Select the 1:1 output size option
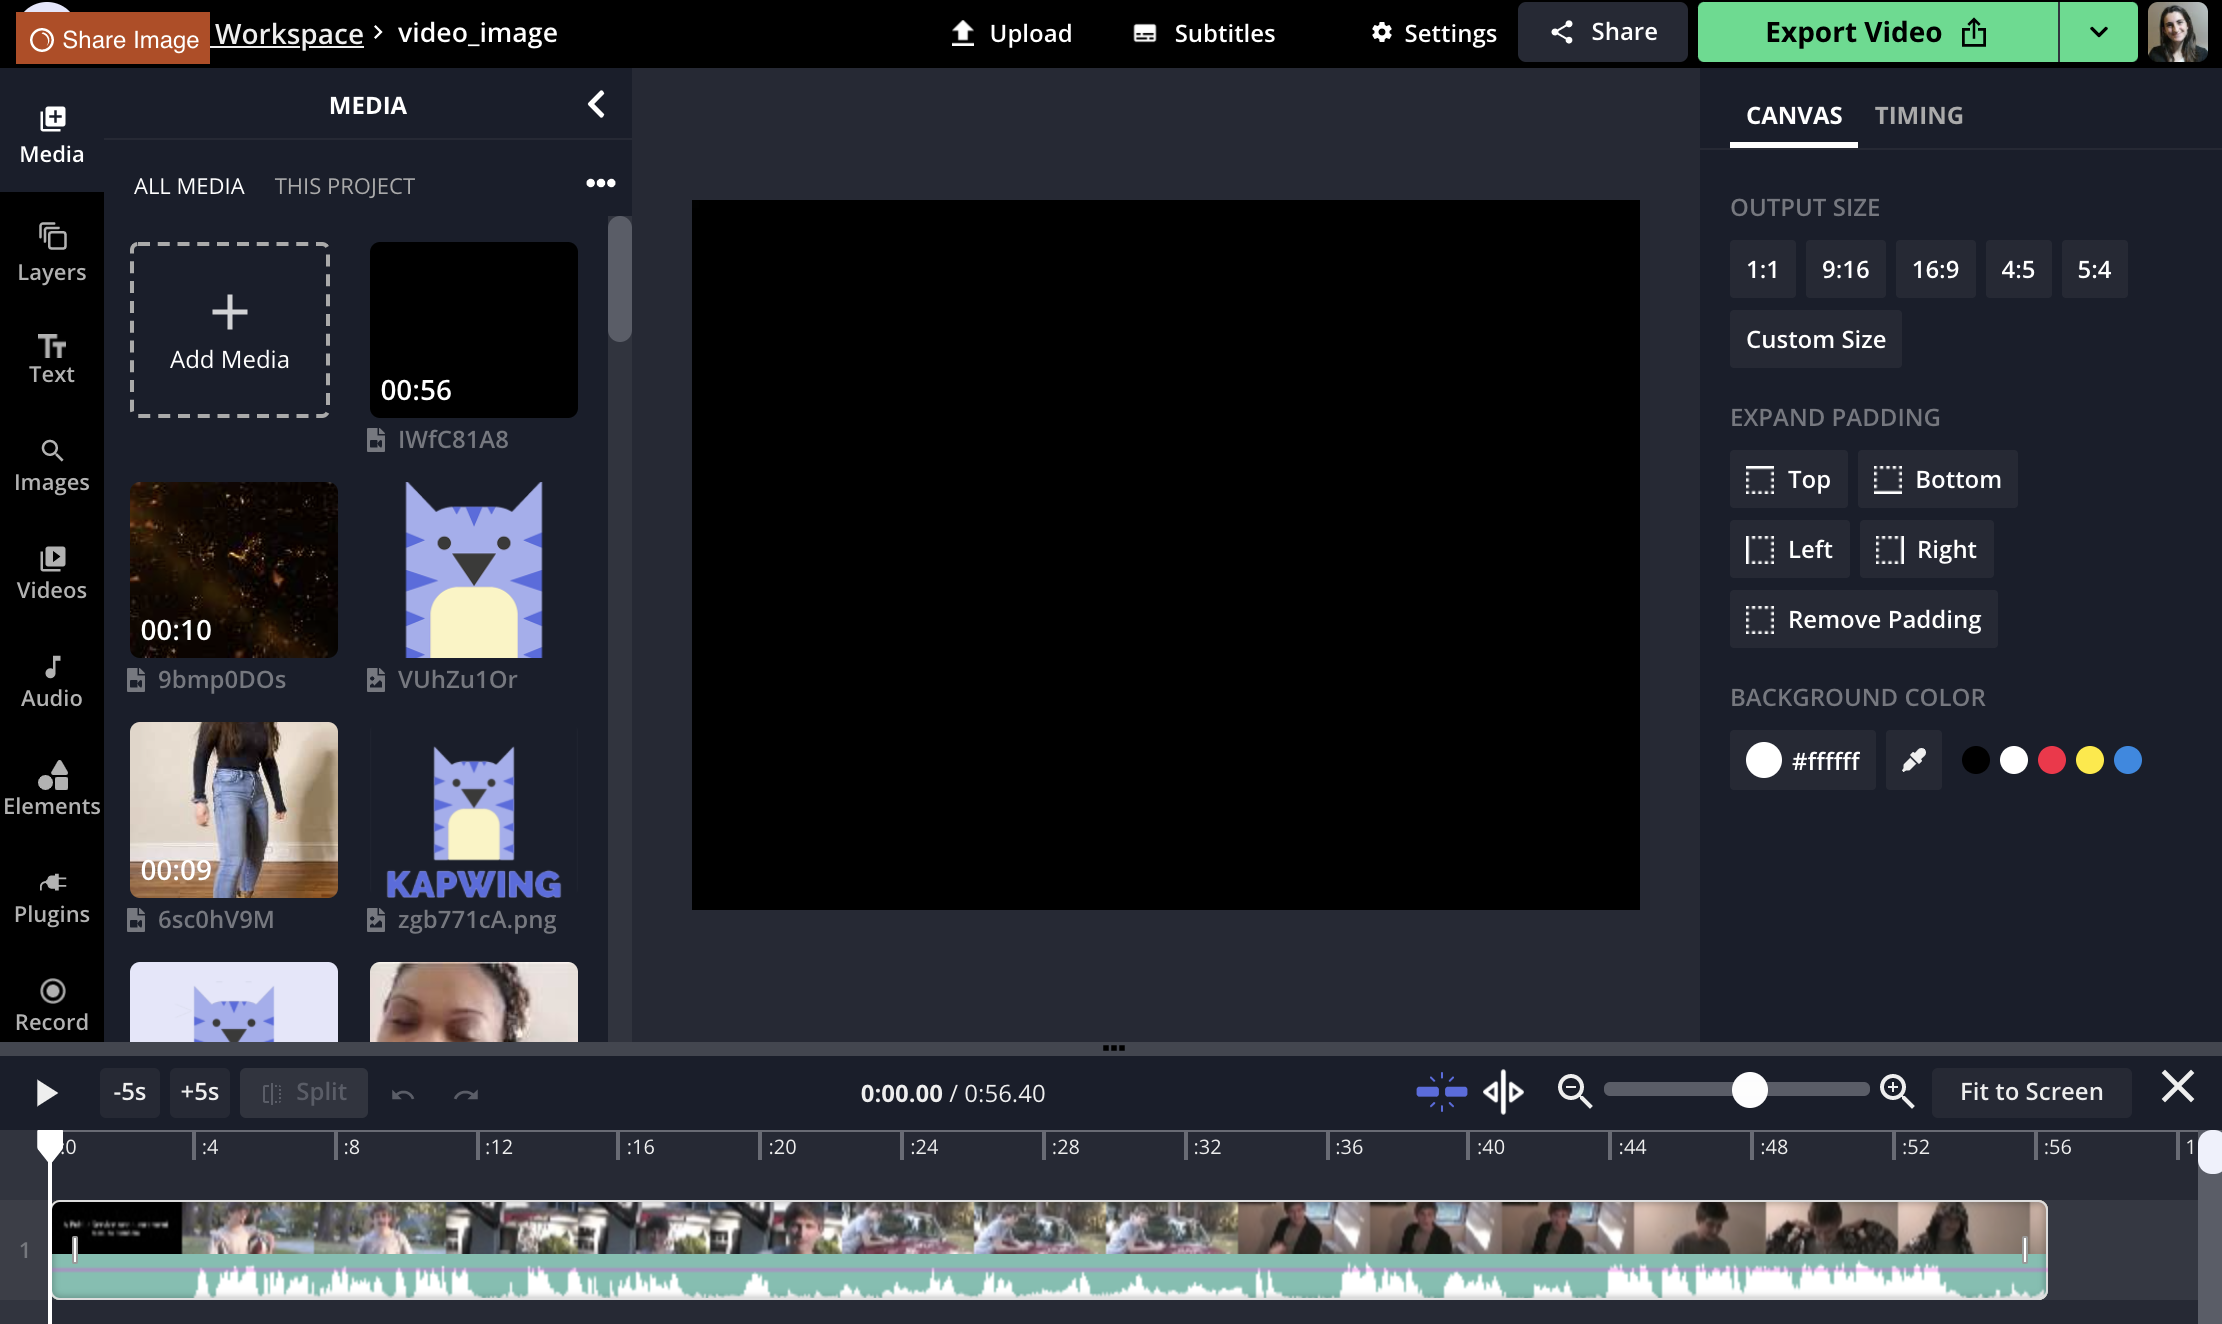Viewport: 2222px width, 1324px height. click(x=1761, y=269)
